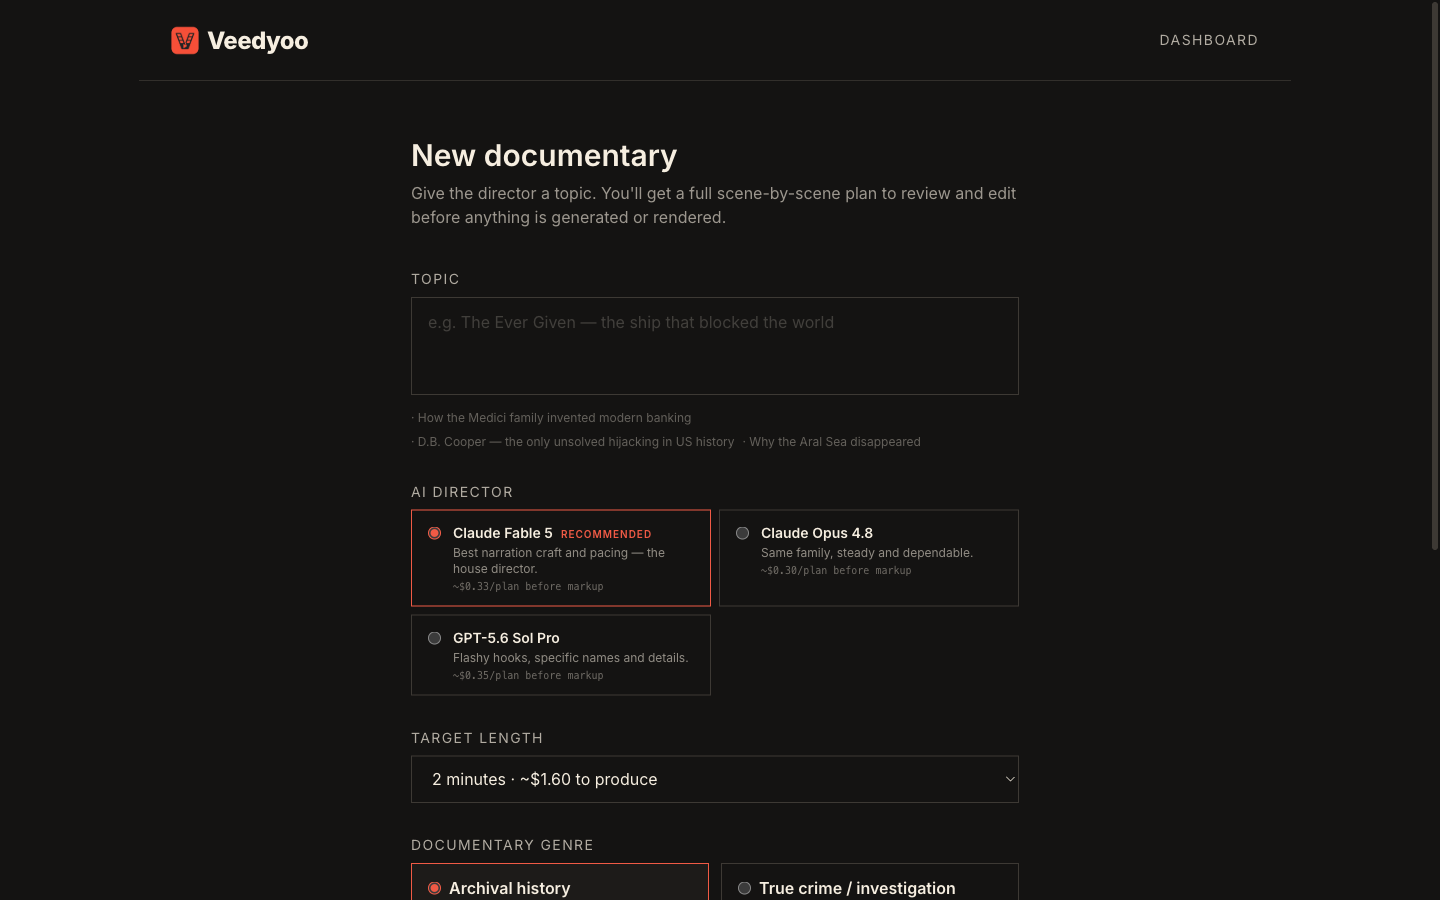Screen dimensions: 1440x900
Task: Open the Target Length dropdown
Action: 715,779
